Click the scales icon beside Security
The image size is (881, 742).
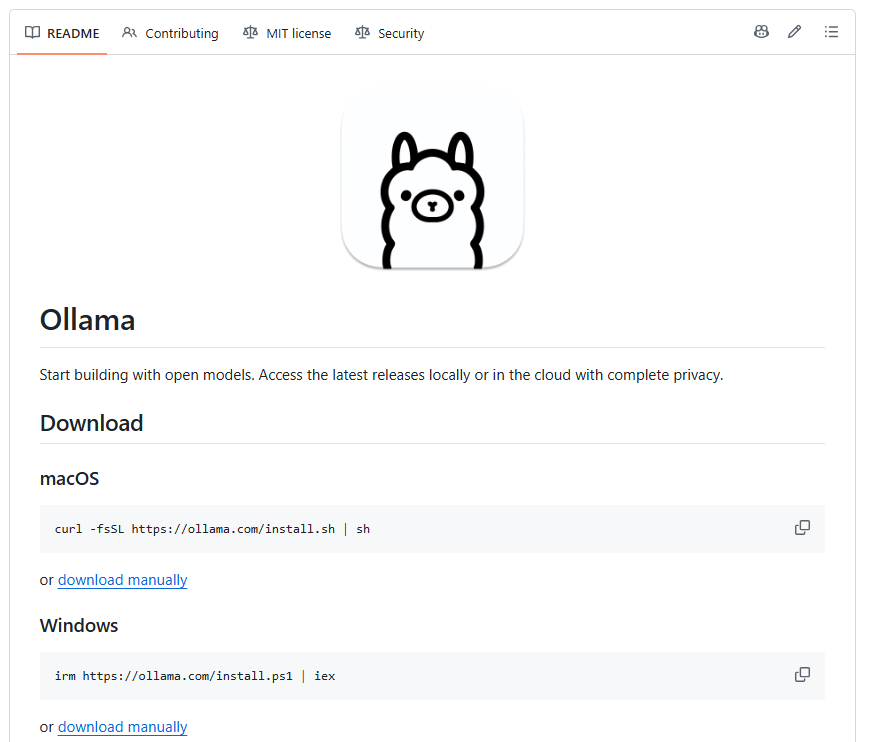[x=362, y=33]
